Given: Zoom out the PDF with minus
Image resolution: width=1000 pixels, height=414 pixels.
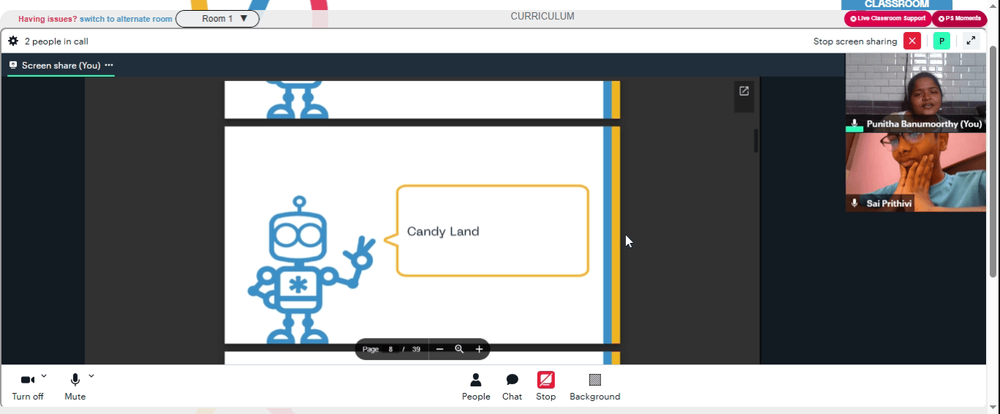Looking at the screenshot, I should tap(439, 349).
